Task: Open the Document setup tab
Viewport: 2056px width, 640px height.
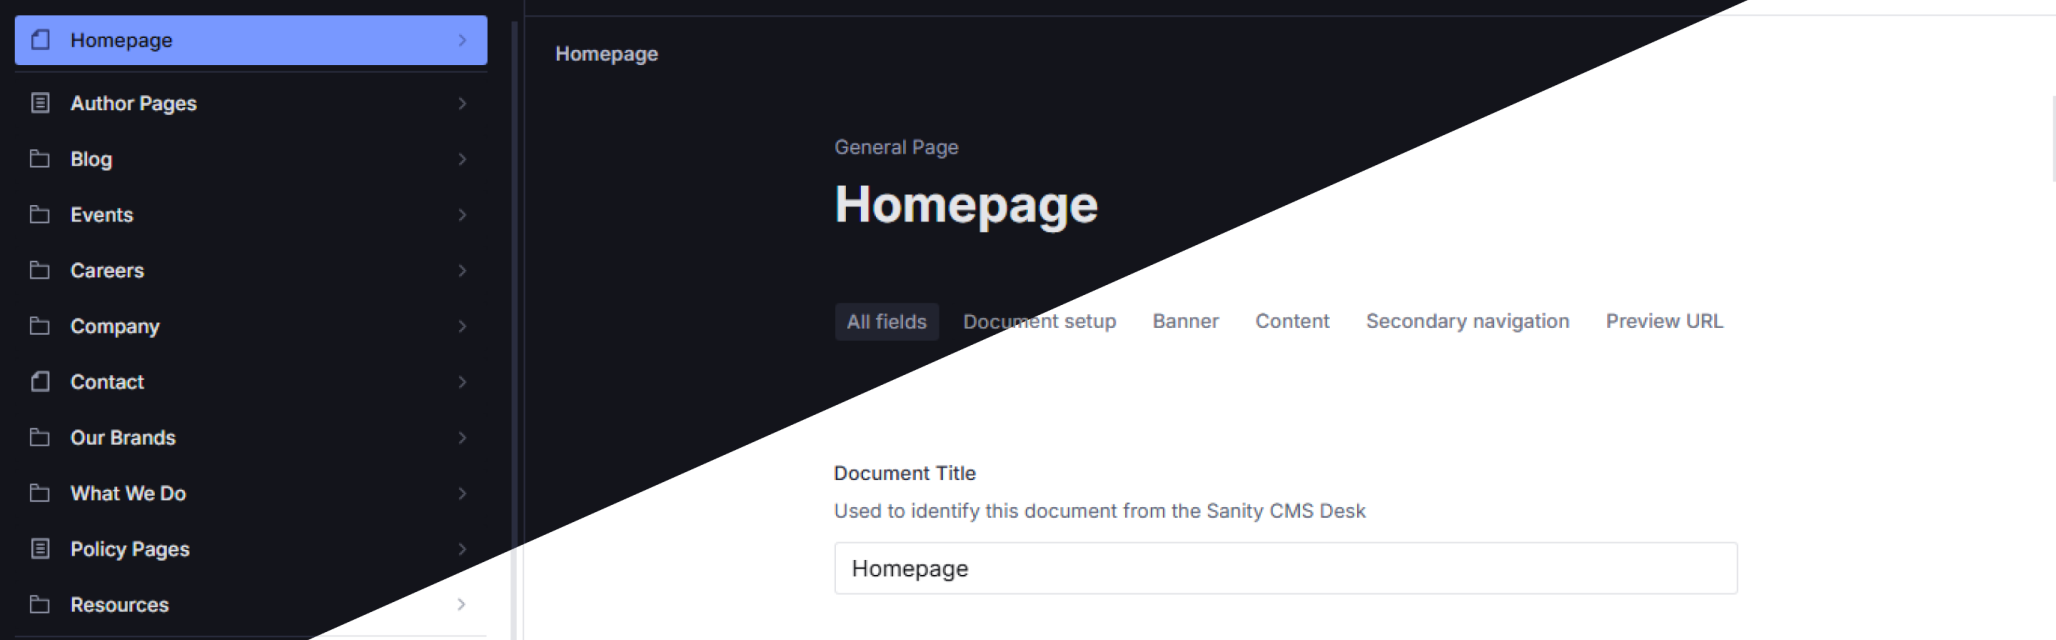Action: [x=1039, y=321]
